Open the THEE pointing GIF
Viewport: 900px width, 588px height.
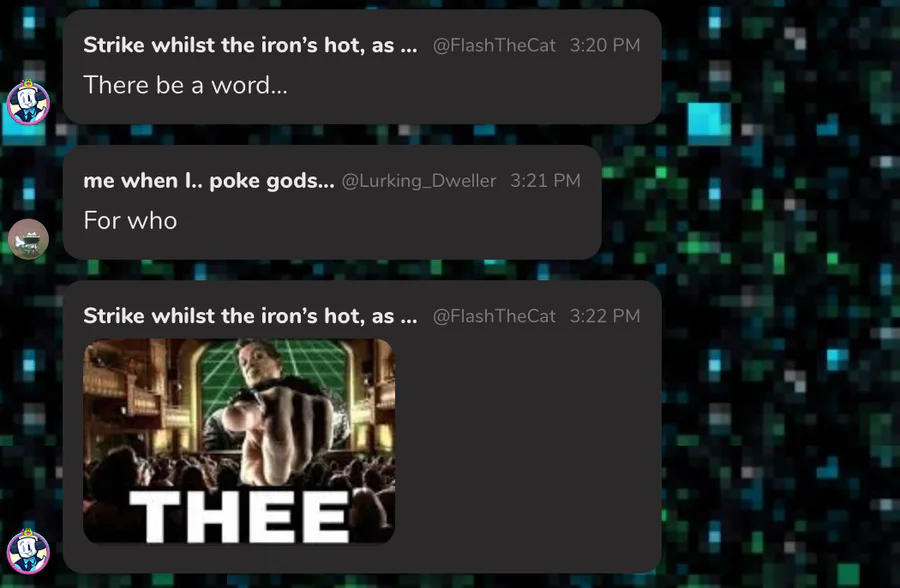[239, 441]
